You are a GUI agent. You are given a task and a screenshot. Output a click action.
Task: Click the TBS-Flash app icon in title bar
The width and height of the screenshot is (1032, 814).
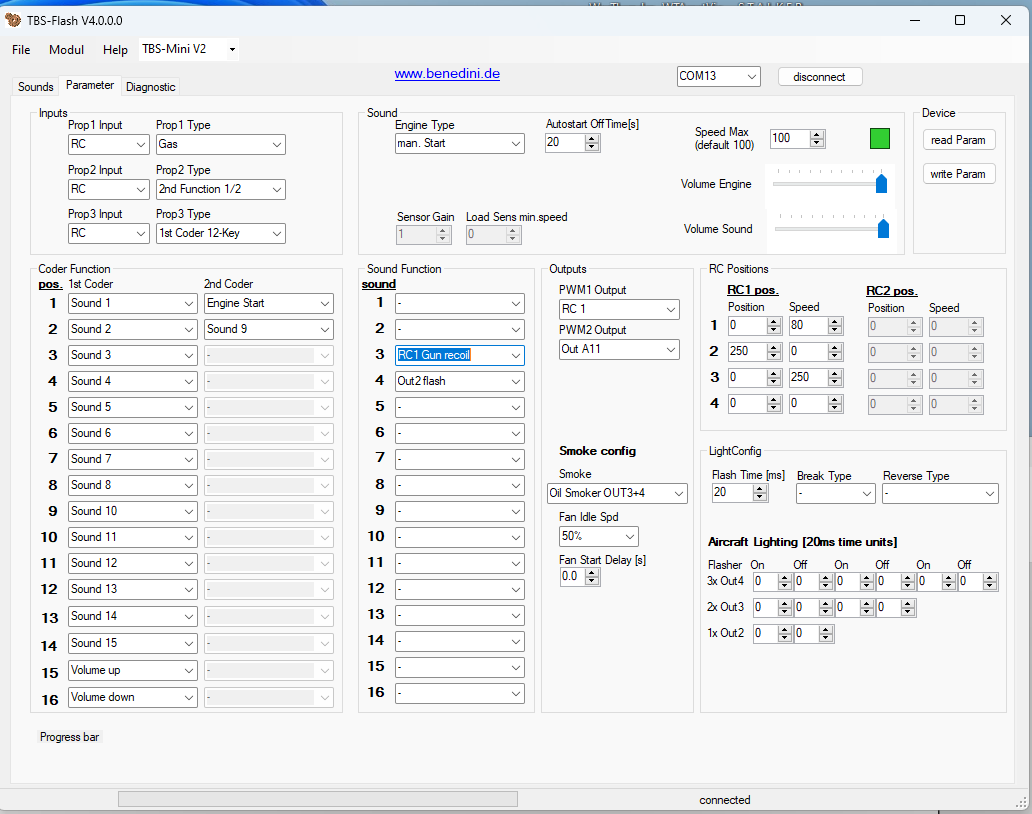(x=13, y=20)
